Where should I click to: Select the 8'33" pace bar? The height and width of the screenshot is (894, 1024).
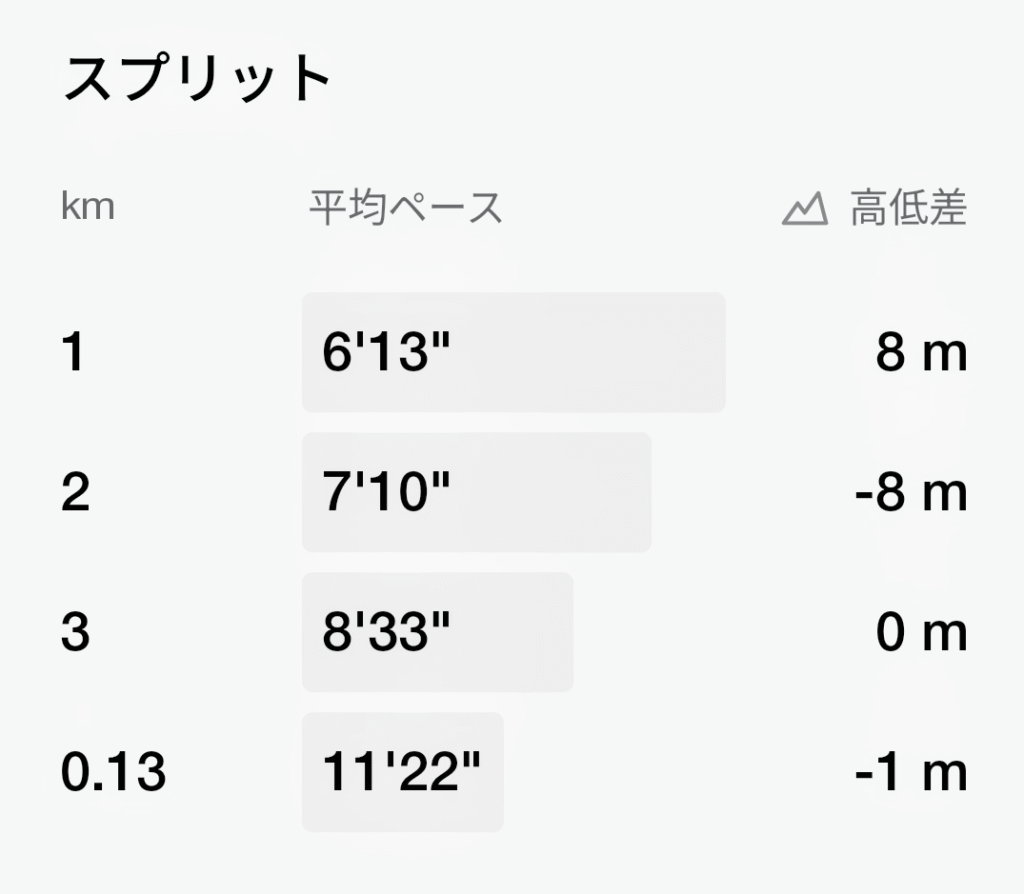click(x=438, y=632)
